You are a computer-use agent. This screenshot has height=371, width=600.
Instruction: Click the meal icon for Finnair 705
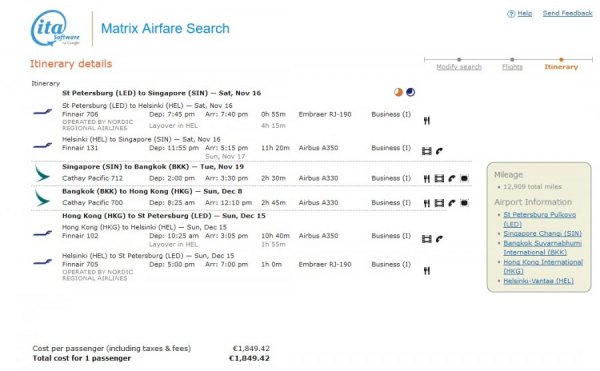click(427, 271)
